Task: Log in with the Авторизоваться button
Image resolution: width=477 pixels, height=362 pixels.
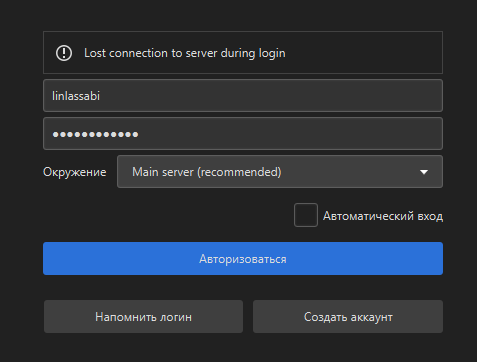Action: point(243,259)
